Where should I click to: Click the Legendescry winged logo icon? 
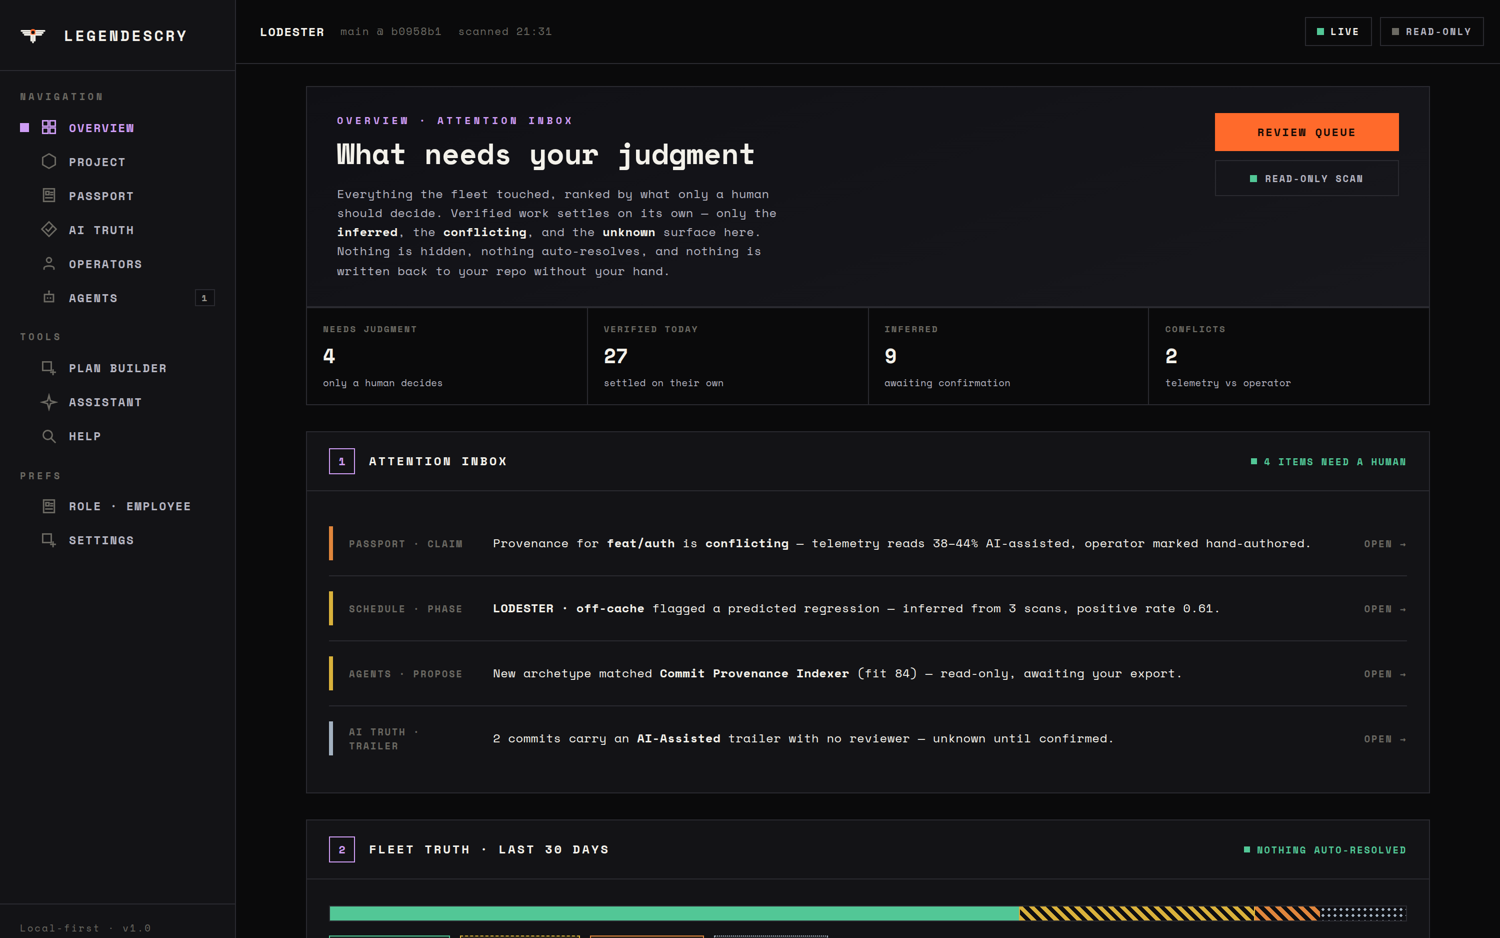[33, 35]
